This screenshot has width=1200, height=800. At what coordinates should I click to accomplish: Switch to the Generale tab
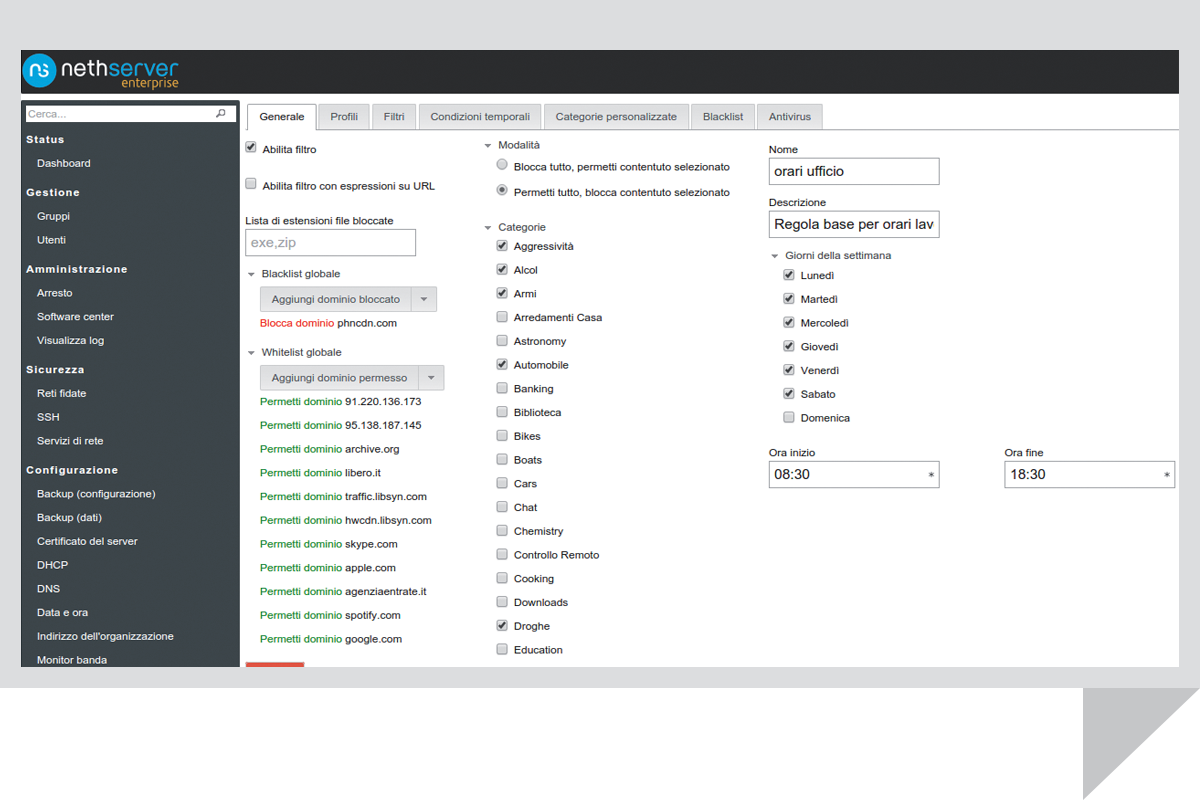pyautogui.click(x=282, y=117)
